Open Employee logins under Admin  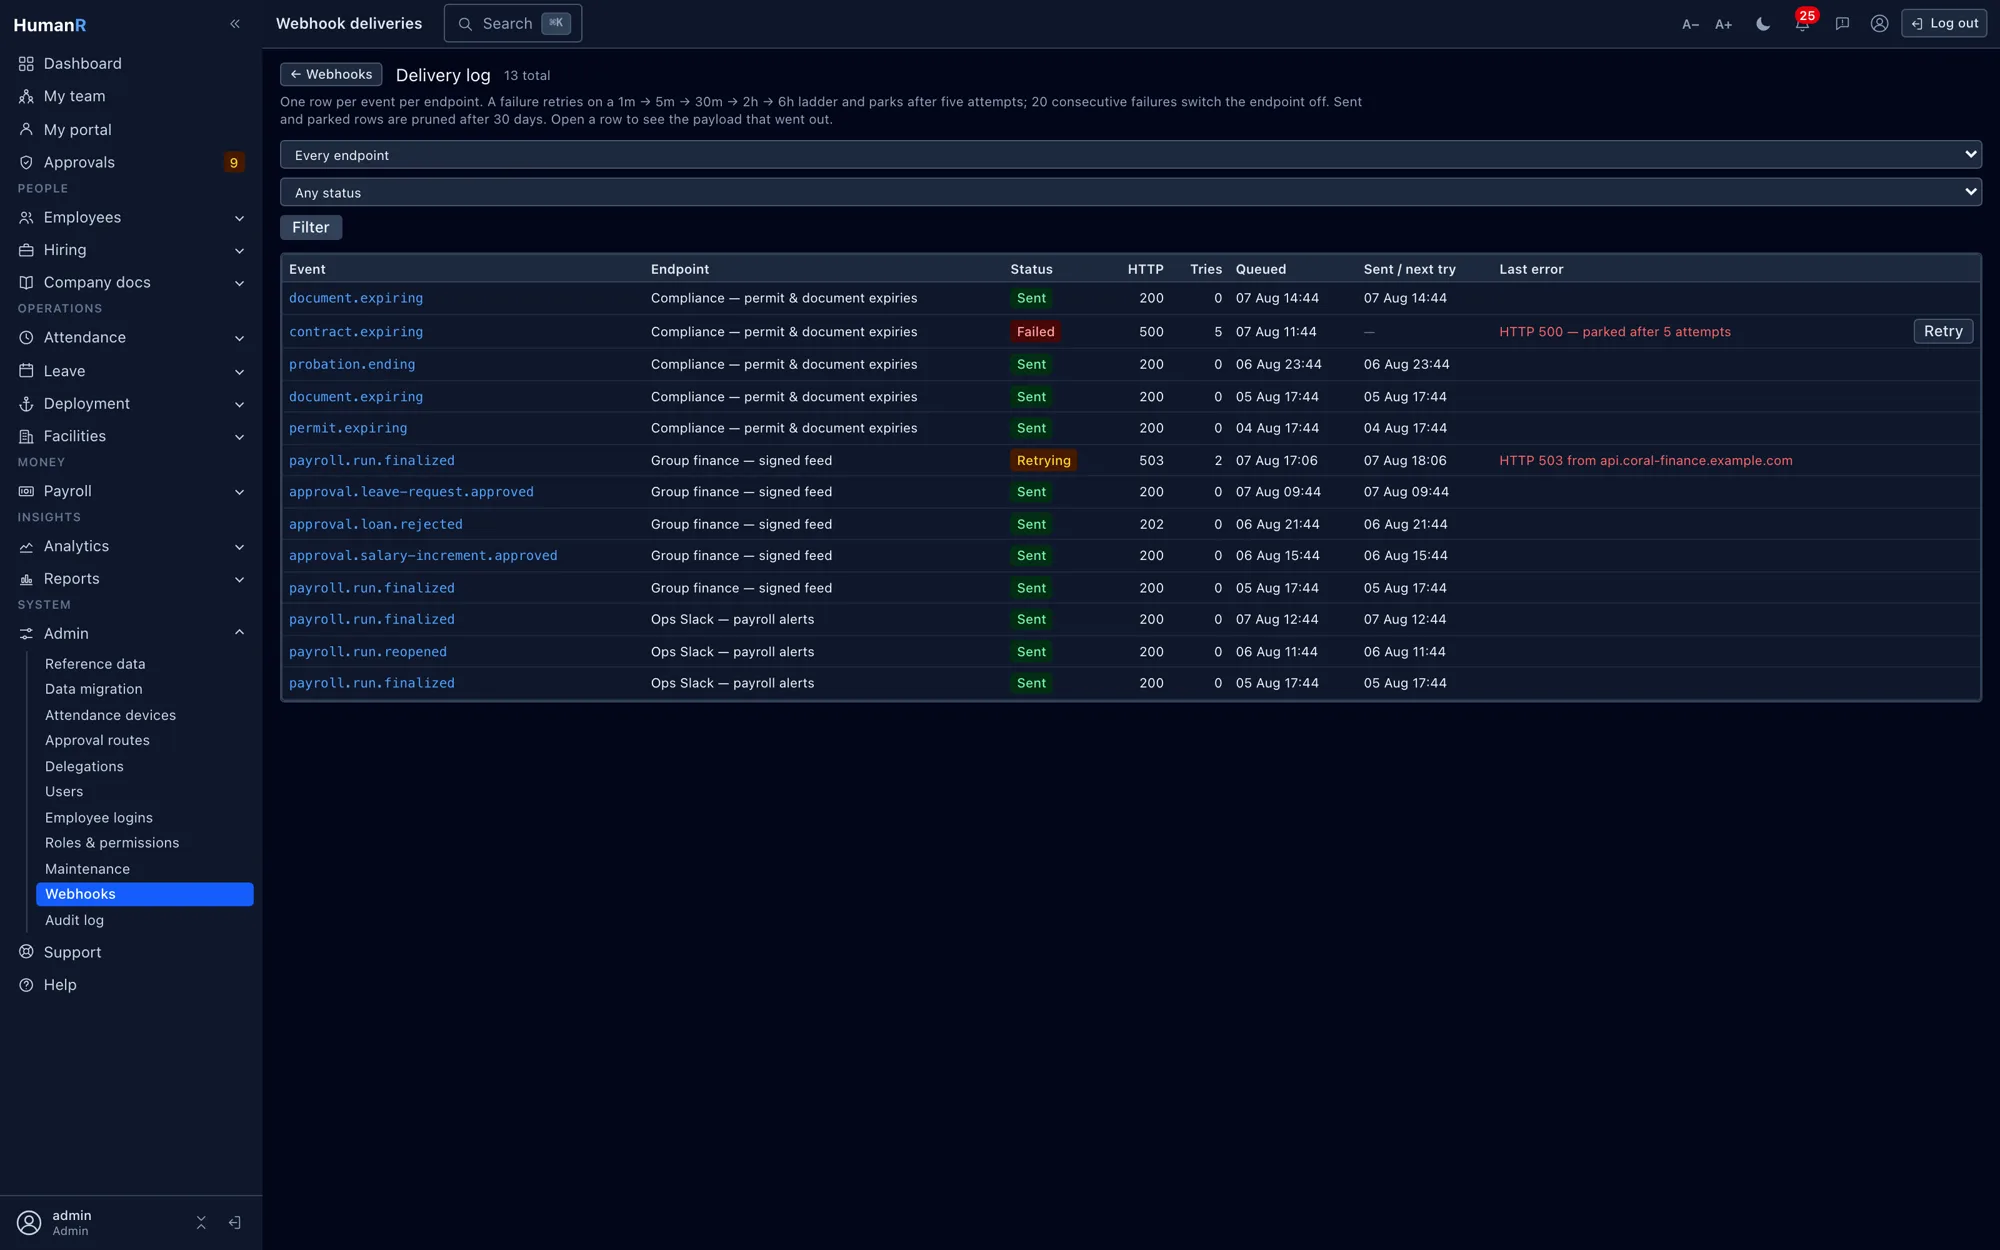point(145,818)
